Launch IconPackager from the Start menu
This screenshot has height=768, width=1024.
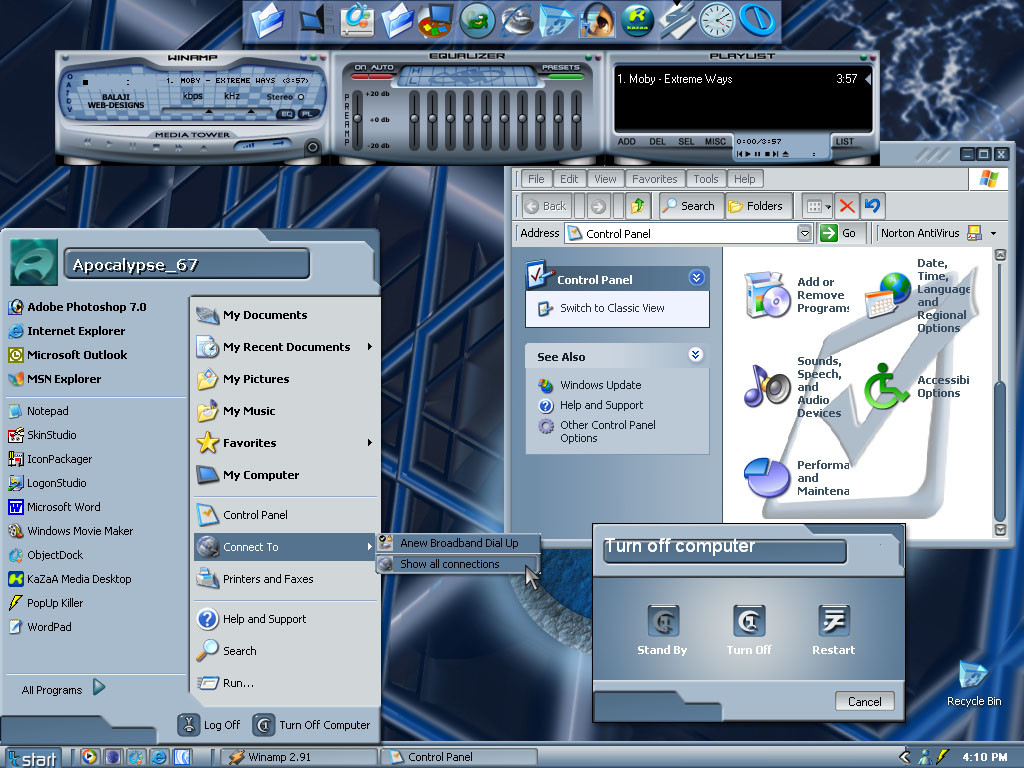[50, 459]
